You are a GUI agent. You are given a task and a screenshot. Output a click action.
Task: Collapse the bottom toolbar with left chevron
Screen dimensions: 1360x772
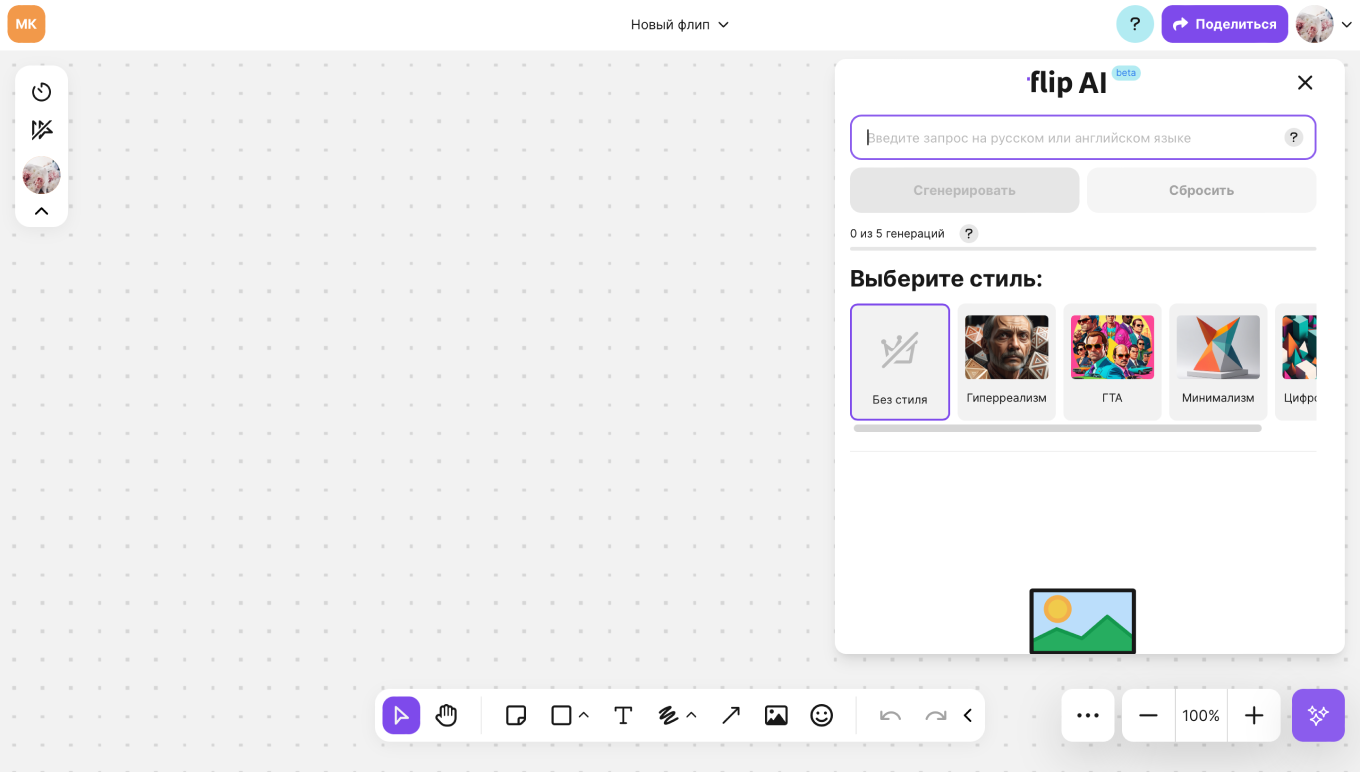point(967,715)
